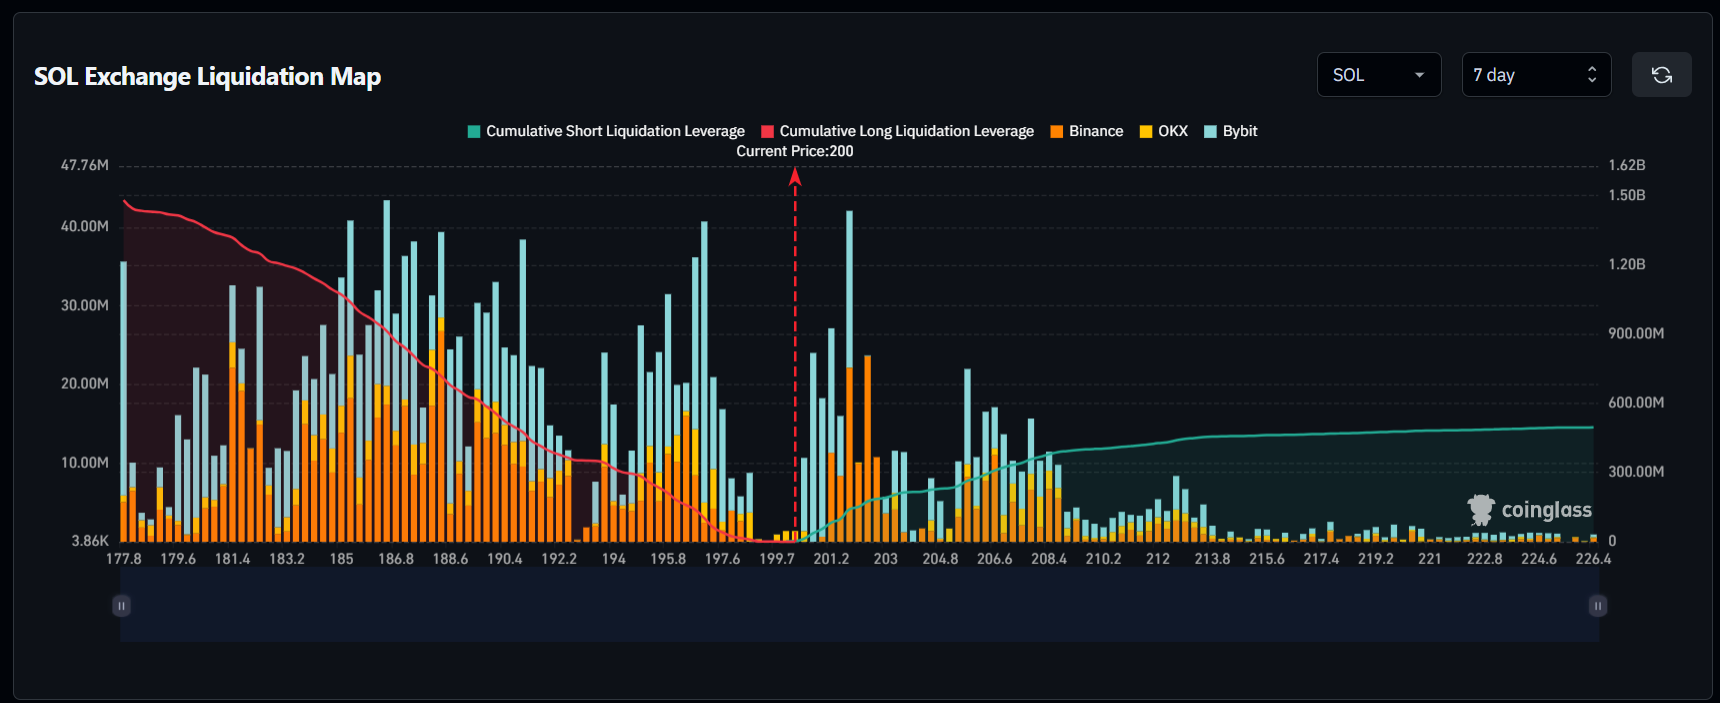Screen dimensions: 1720x703
Task: Click the refresh chart data button
Action: click(1661, 75)
